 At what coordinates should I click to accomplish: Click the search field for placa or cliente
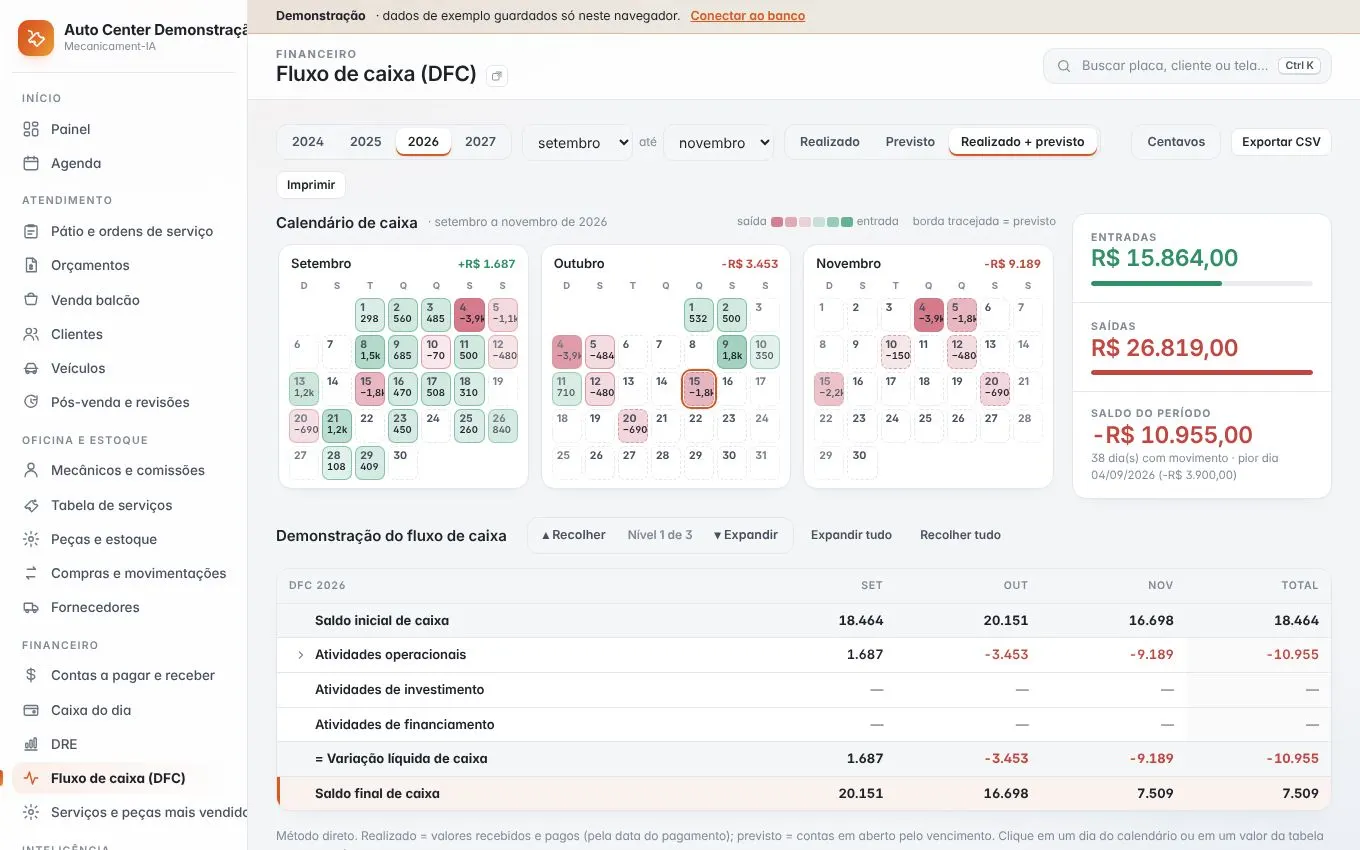coord(1187,66)
